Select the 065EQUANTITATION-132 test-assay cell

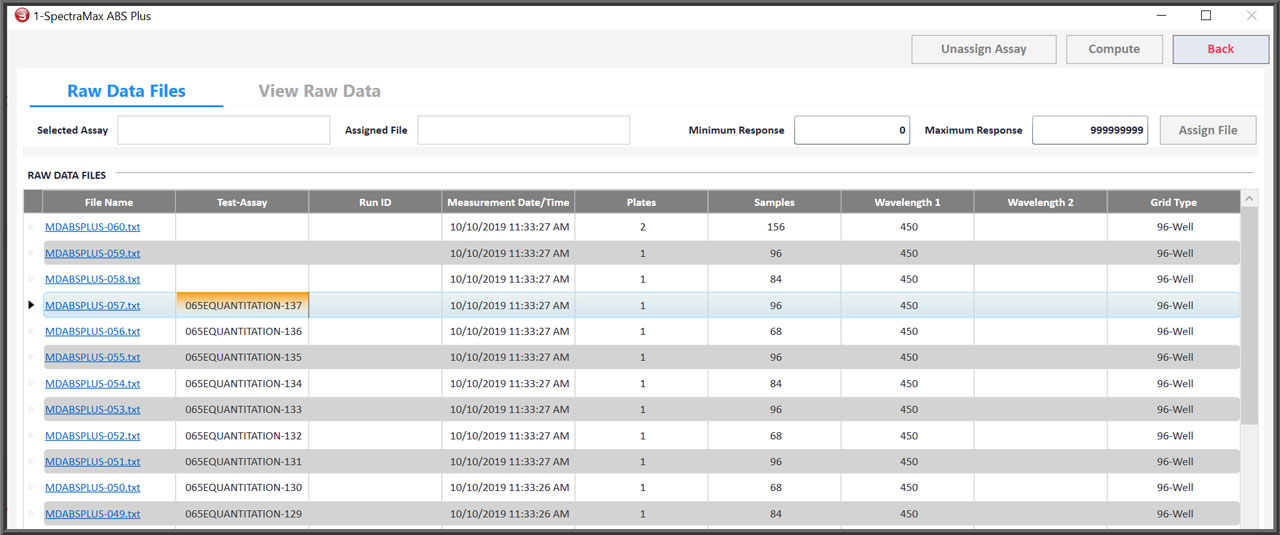(x=242, y=436)
